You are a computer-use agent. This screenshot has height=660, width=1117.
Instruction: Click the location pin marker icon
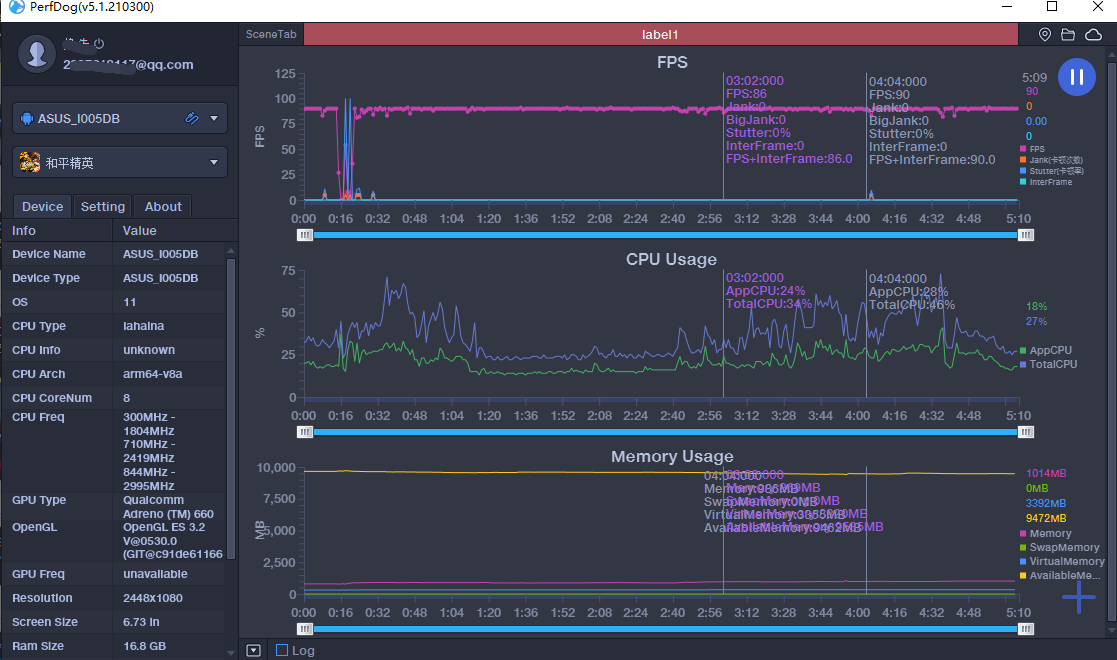(x=1045, y=35)
